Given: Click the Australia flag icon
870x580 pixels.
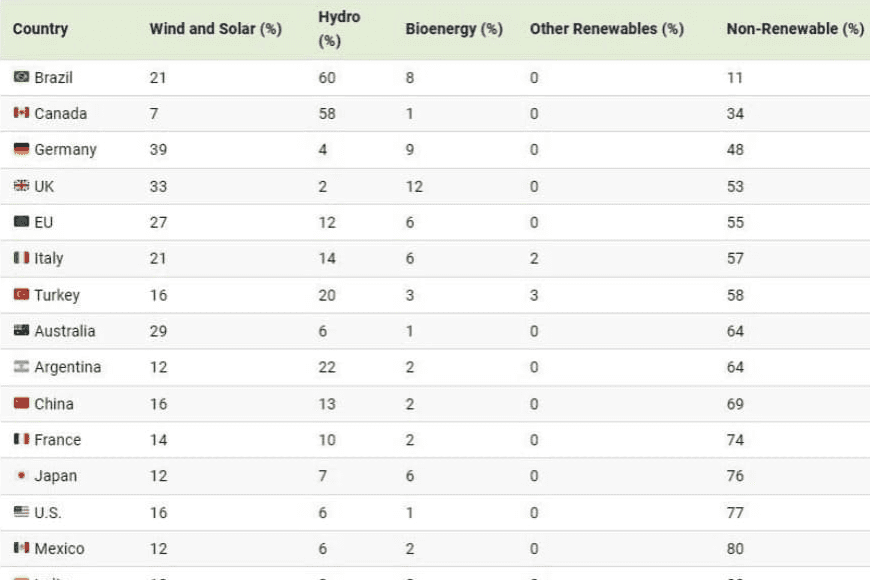Looking at the screenshot, I should pyautogui.click(x=21, y=331).
